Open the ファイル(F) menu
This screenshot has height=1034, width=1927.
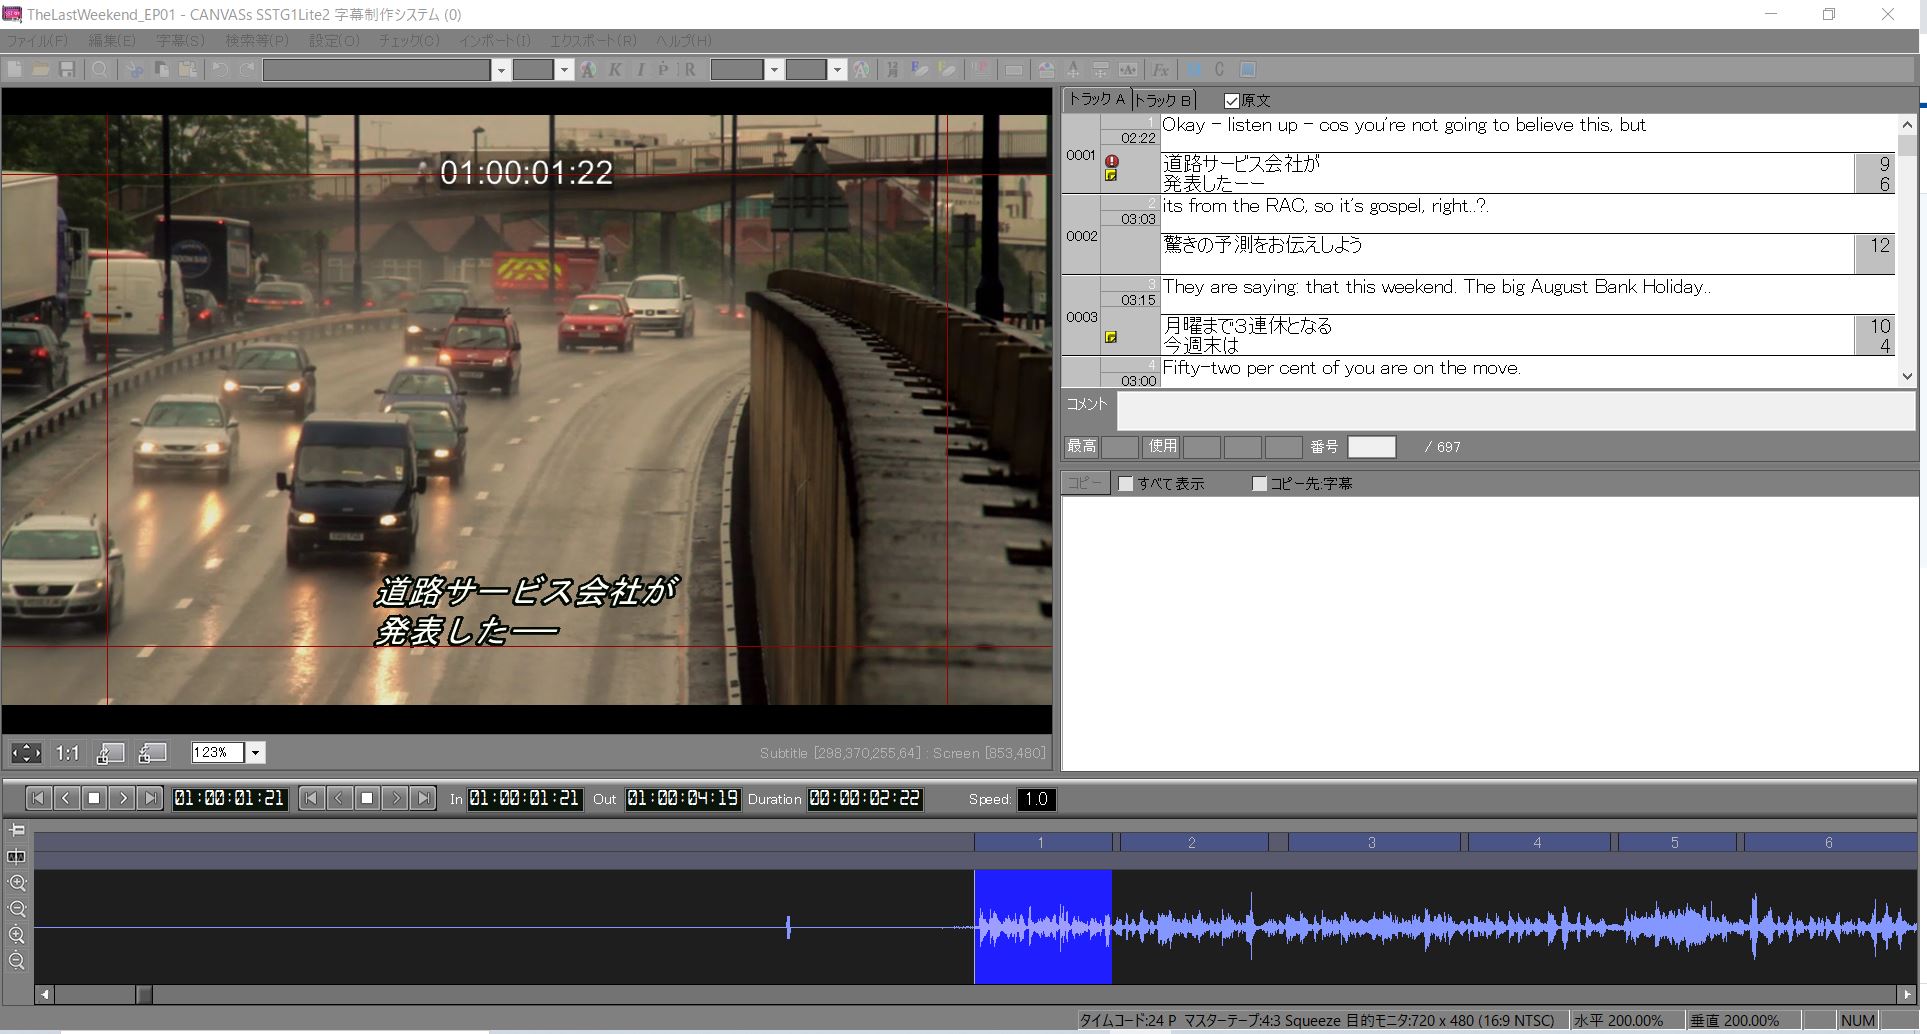(x=37, y=41)
